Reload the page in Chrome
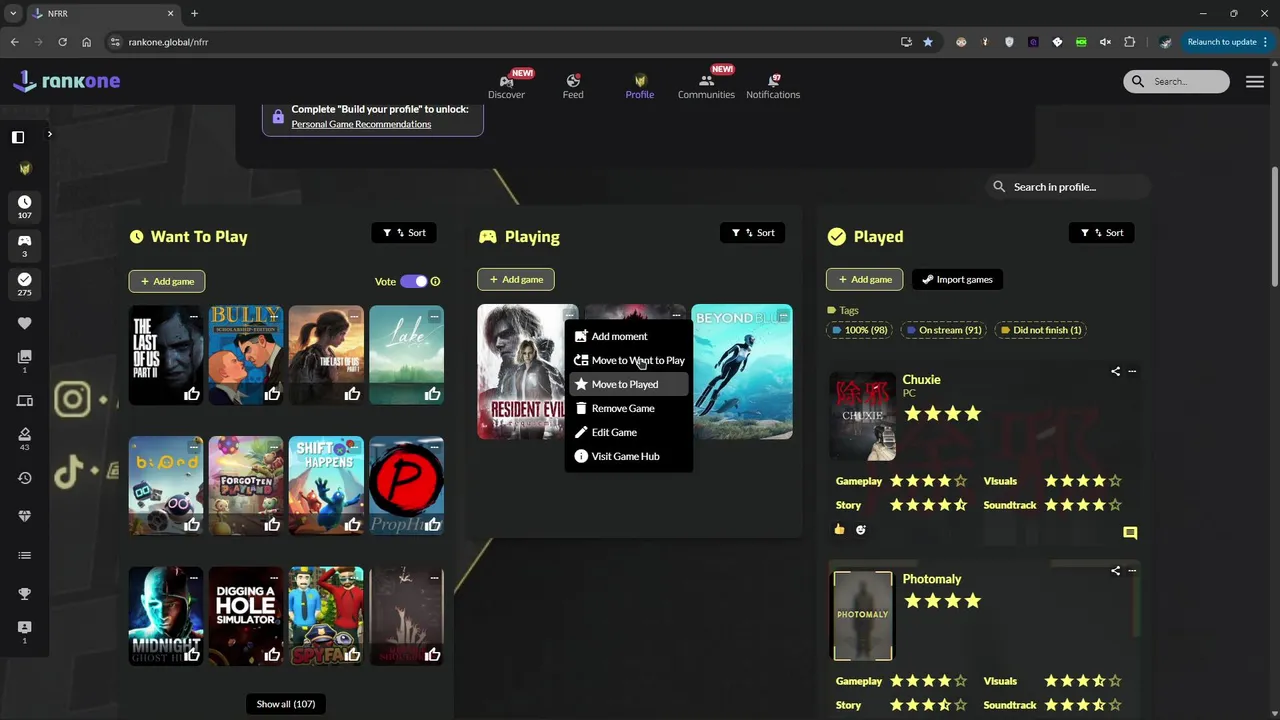 [62, 42]
